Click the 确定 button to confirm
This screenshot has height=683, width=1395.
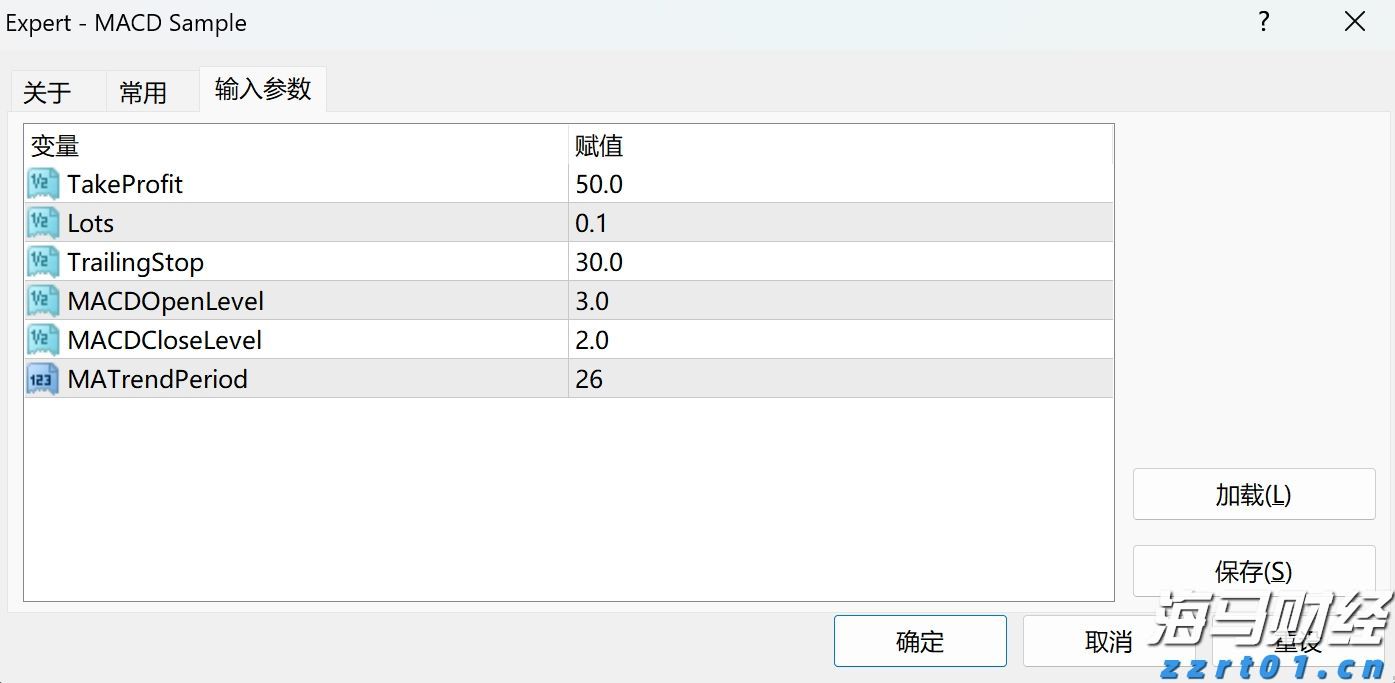(x=919, y=641)
